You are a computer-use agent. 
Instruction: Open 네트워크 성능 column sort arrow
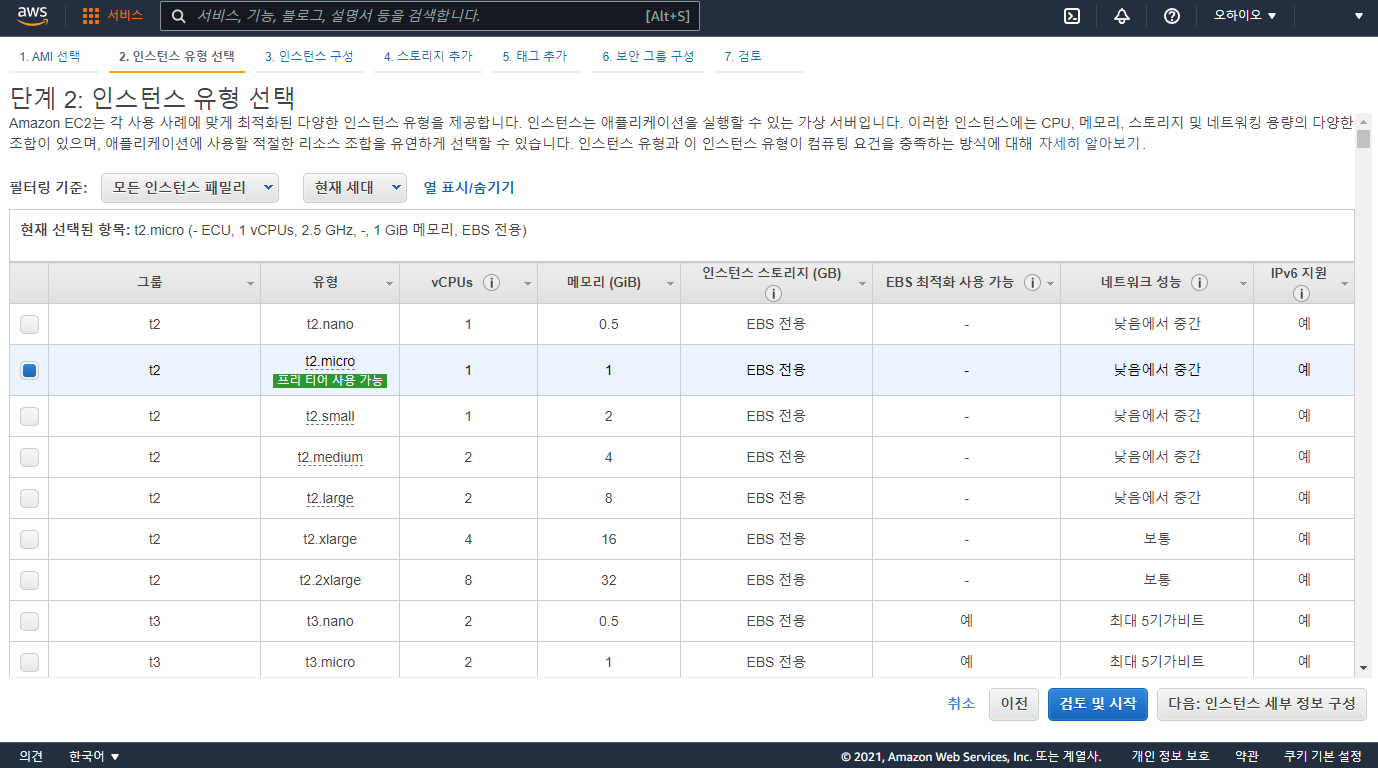[1243, 284]
